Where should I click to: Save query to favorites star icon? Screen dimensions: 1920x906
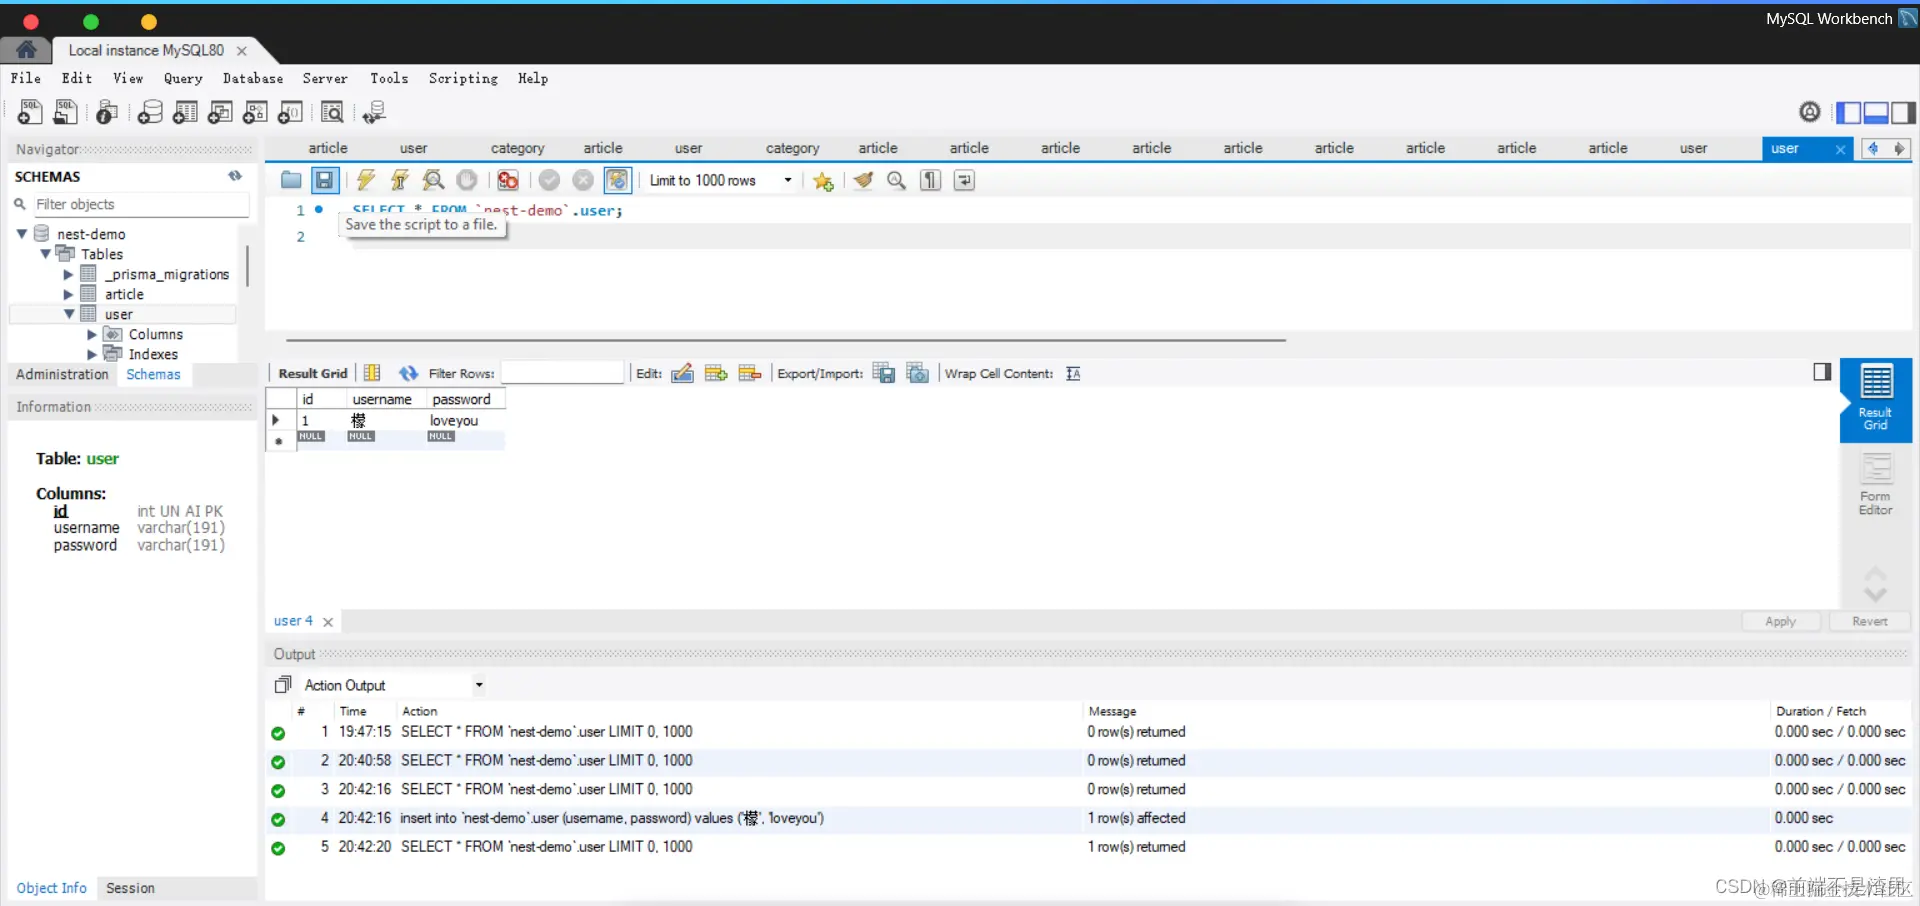click(823, 181)
